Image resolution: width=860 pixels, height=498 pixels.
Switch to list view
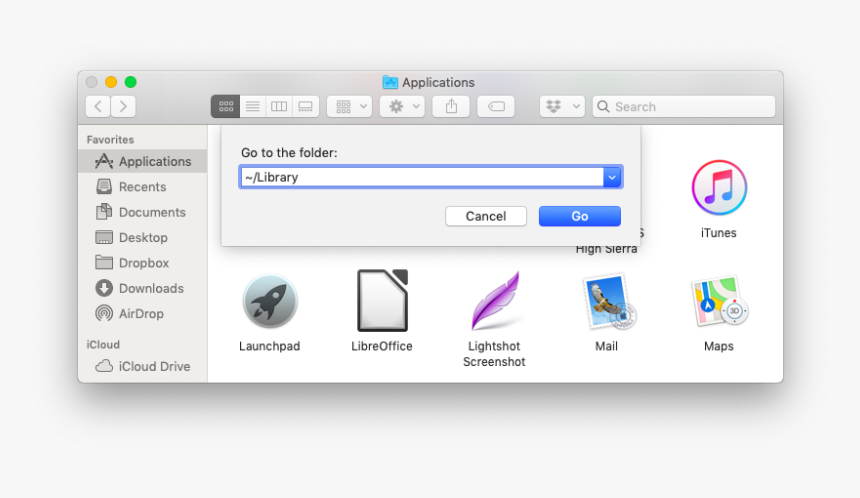(x=252, y=106)
